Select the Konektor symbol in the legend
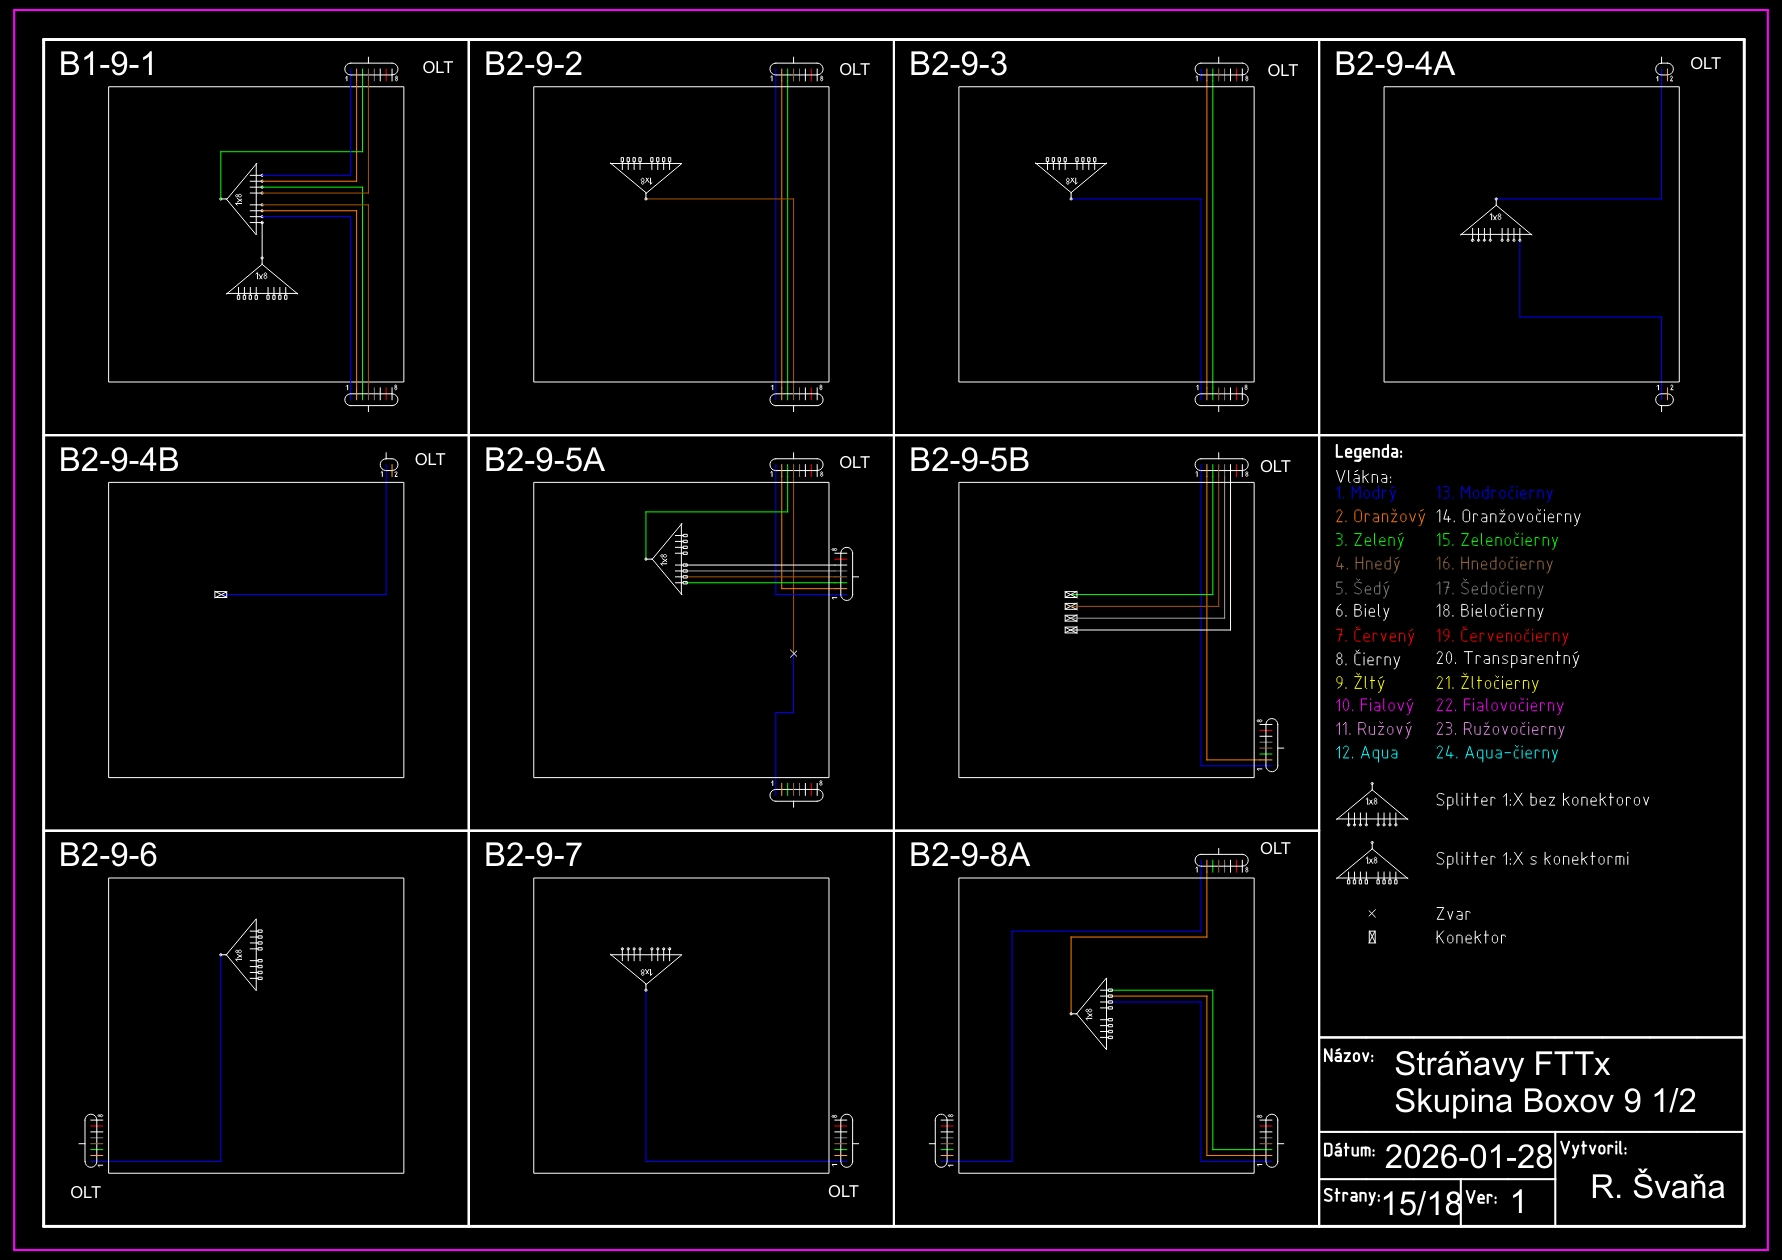 pyautogui.click(x=1372, y=938)
